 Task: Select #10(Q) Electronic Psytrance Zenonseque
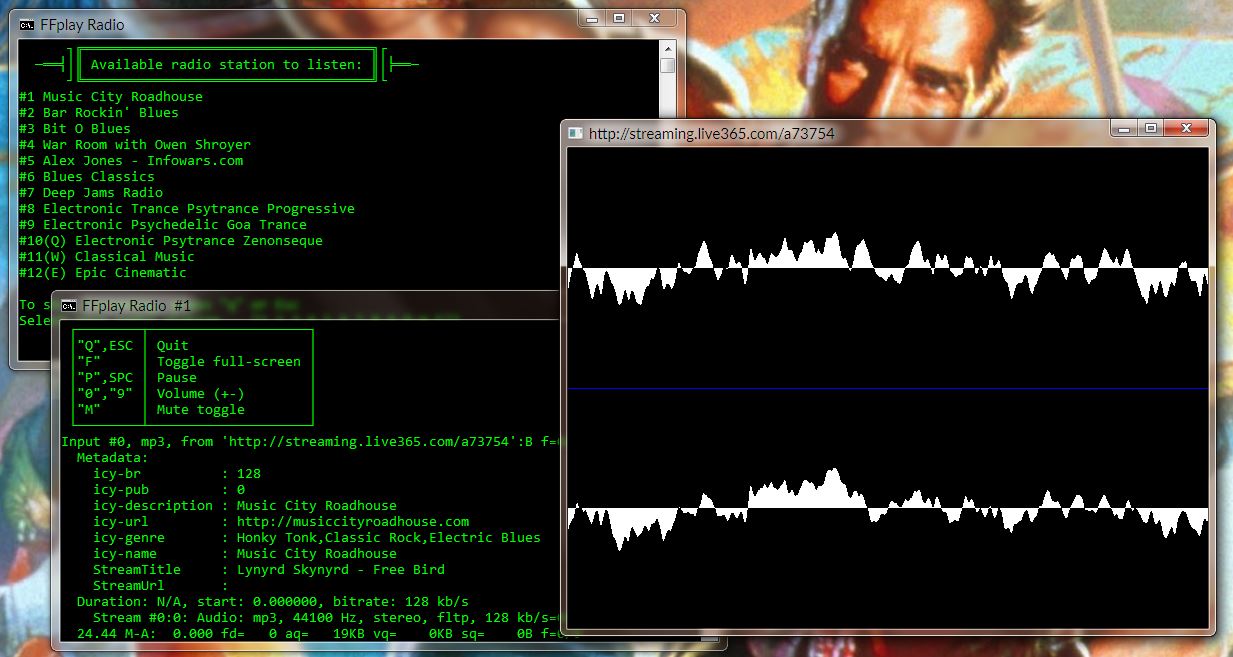[x=171, y=241]
